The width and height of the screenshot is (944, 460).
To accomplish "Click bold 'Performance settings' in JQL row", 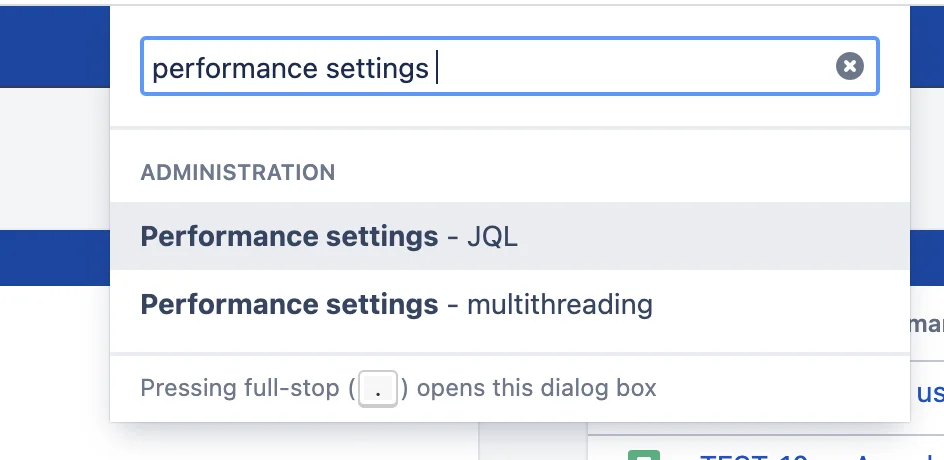I will pyautogui.click(x=289, y=237).
